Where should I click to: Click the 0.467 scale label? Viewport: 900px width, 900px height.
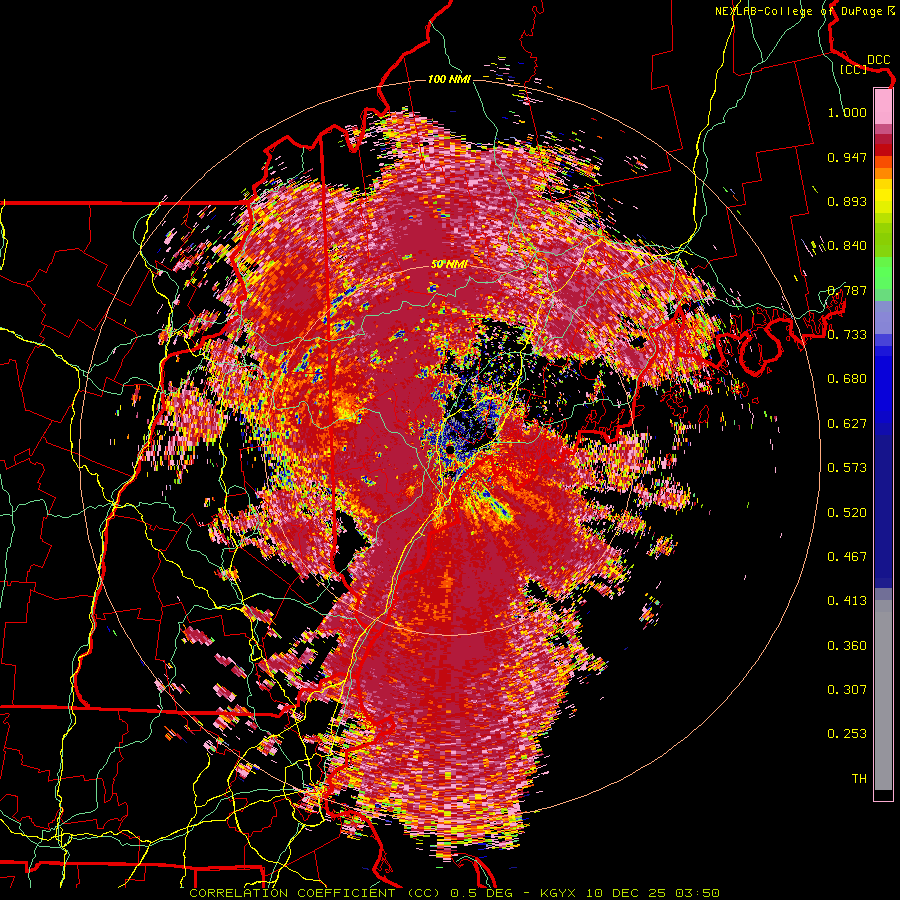pyautogui.click(x=847, y=557)
